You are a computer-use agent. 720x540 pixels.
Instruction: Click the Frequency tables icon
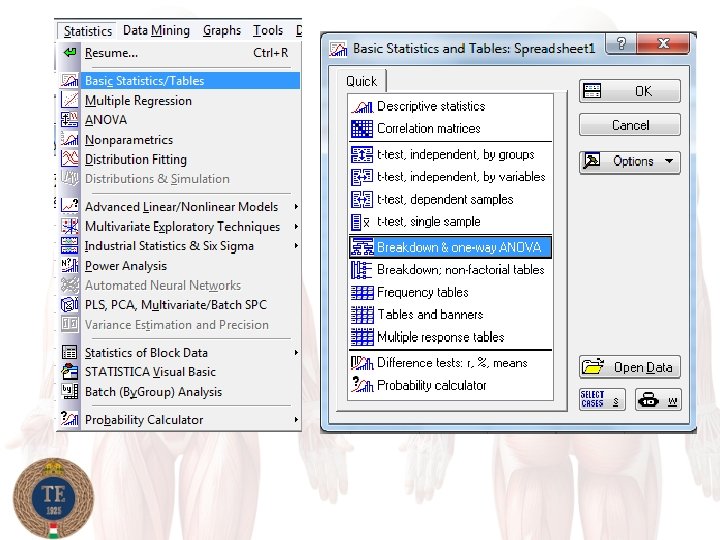coord(362,292)
